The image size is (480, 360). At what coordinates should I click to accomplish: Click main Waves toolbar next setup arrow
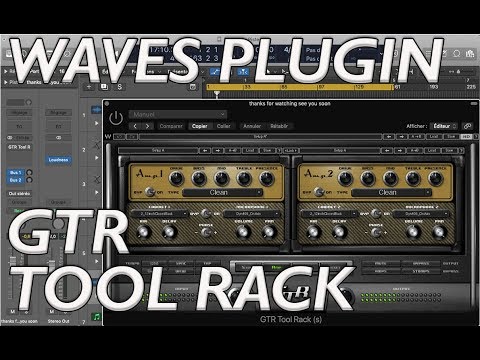click(x=402, y=137)
